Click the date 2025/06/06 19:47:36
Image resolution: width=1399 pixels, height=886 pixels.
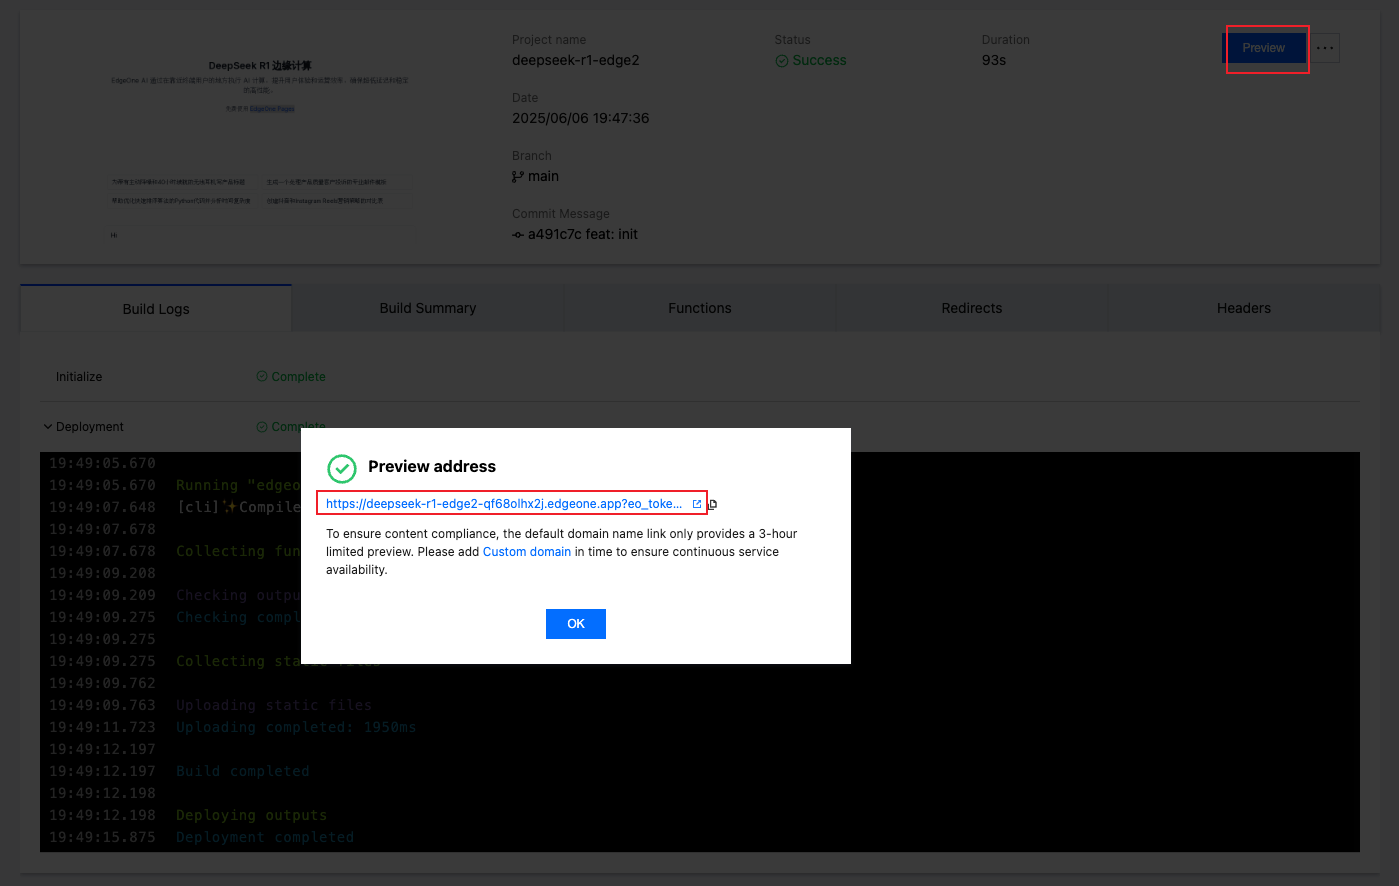pos(581,118)
